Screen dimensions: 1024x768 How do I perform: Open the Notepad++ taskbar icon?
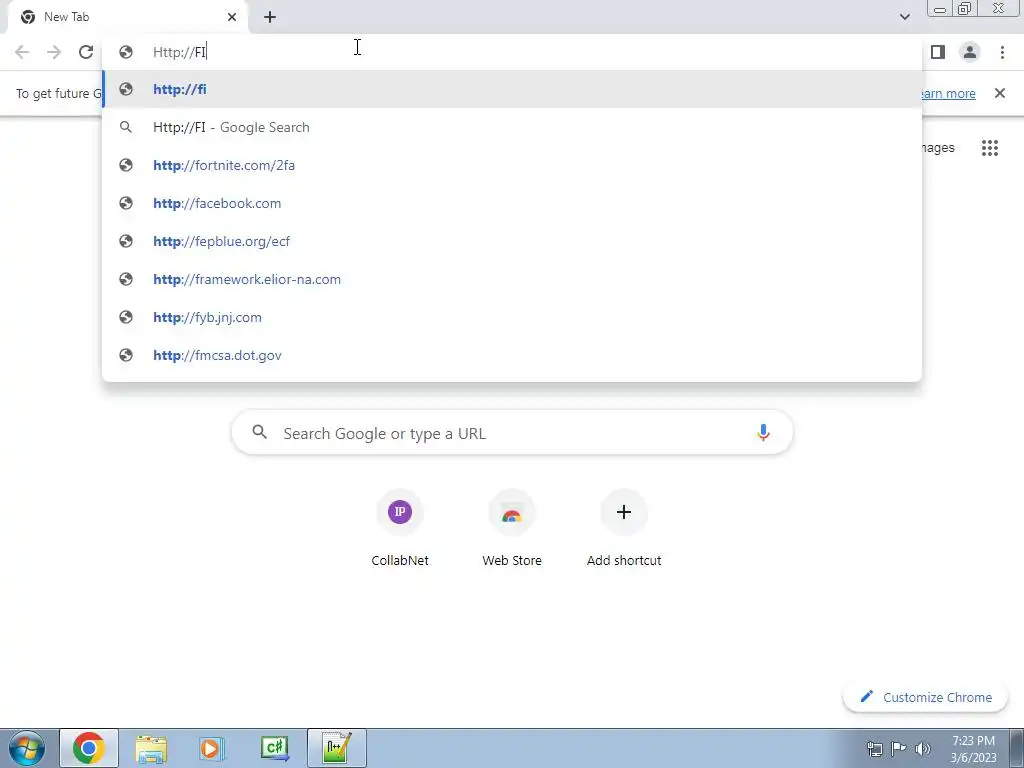pos(337,748)
